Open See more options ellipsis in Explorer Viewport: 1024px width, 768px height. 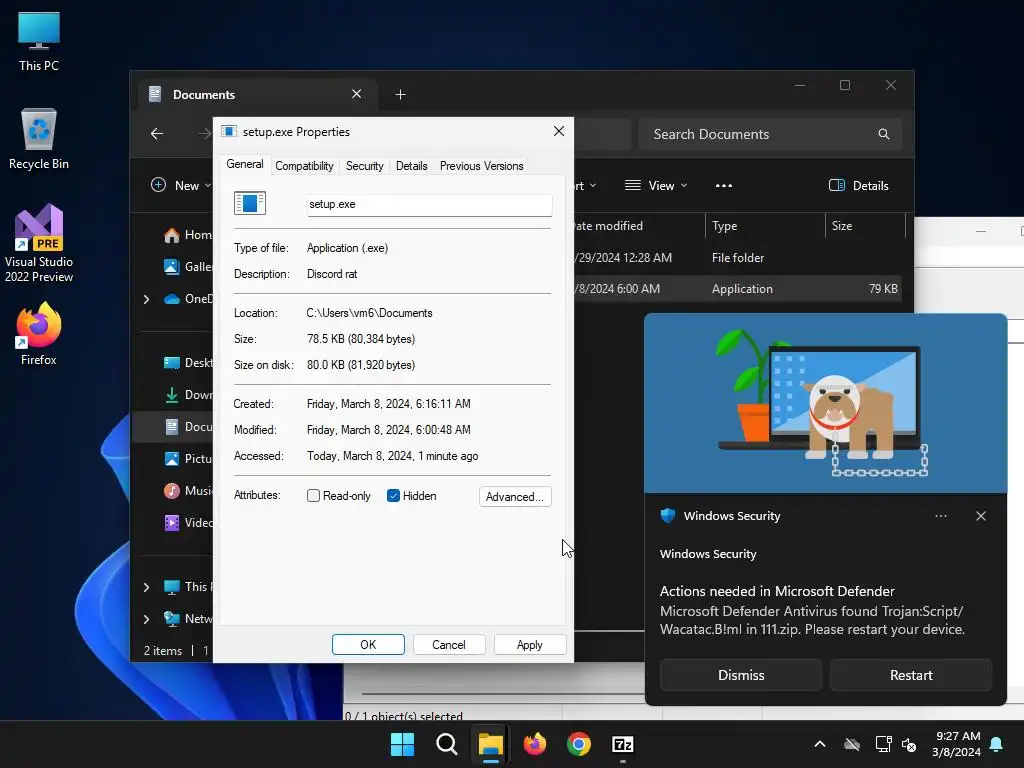point(724,185)
